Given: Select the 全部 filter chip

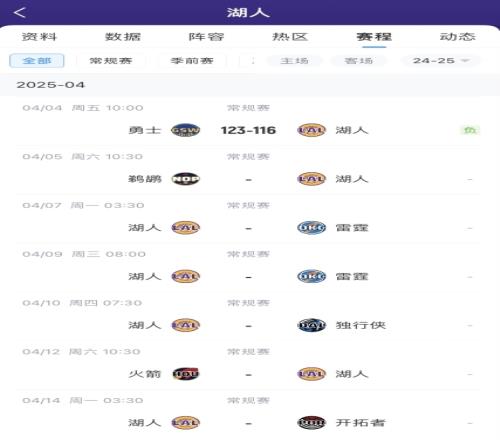Looking at the screenshot, I should pos(37,61).
